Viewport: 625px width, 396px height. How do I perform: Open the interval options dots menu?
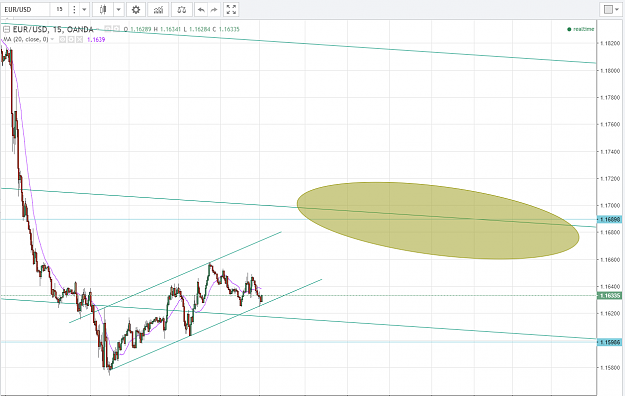(x=74, y=10)
